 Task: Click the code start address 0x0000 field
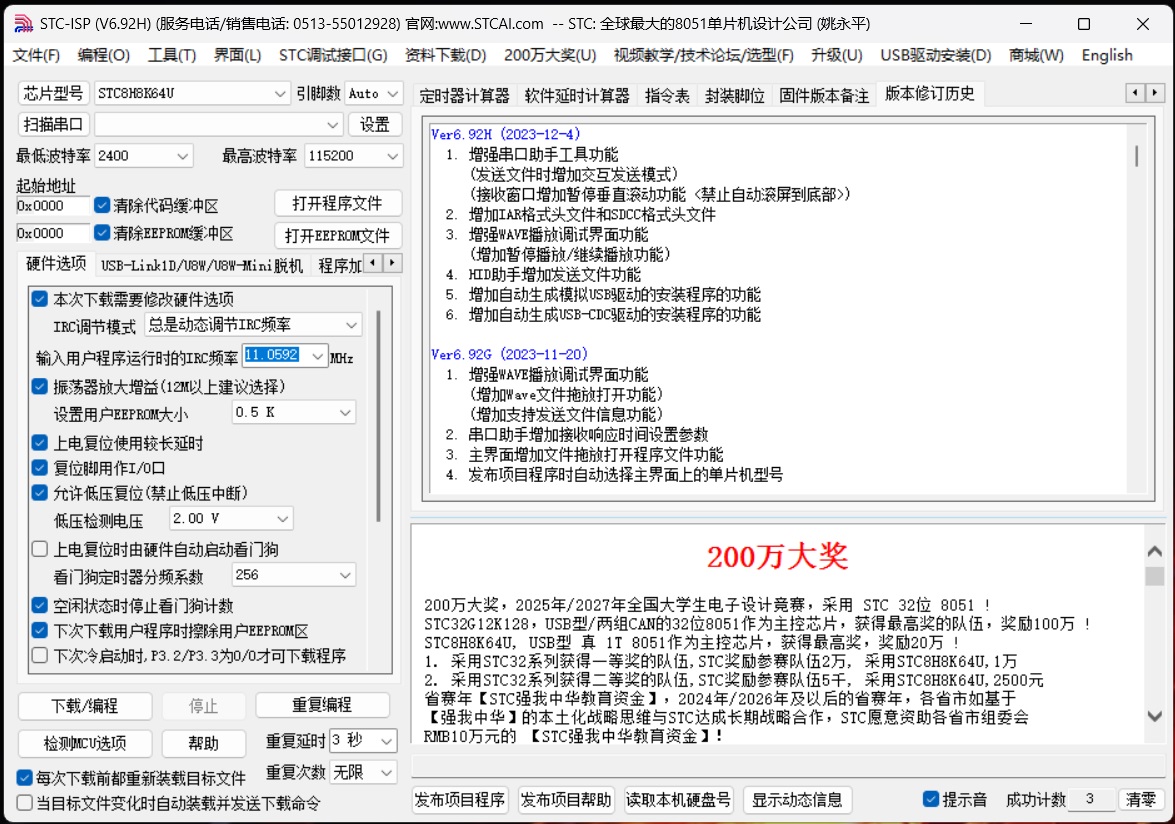click(52, 205)
